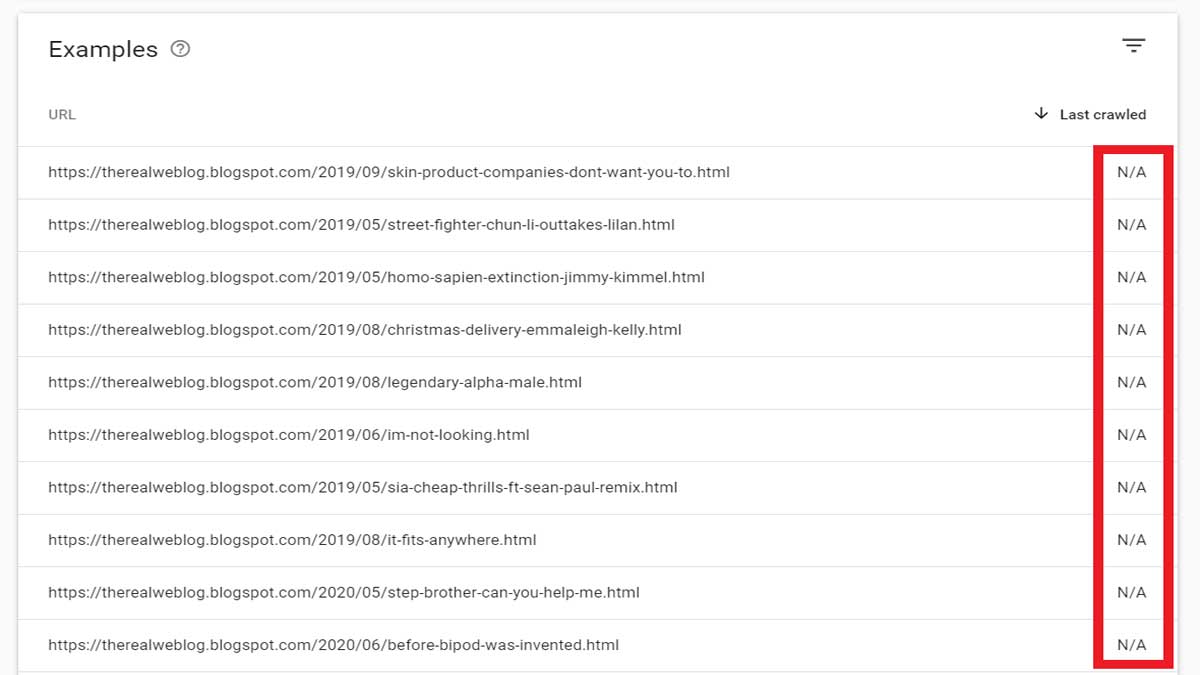Select the step-brother-can-you-help-me URL
The width and height of the screenshot is (1200, 675).
click(x=344, y=592)
